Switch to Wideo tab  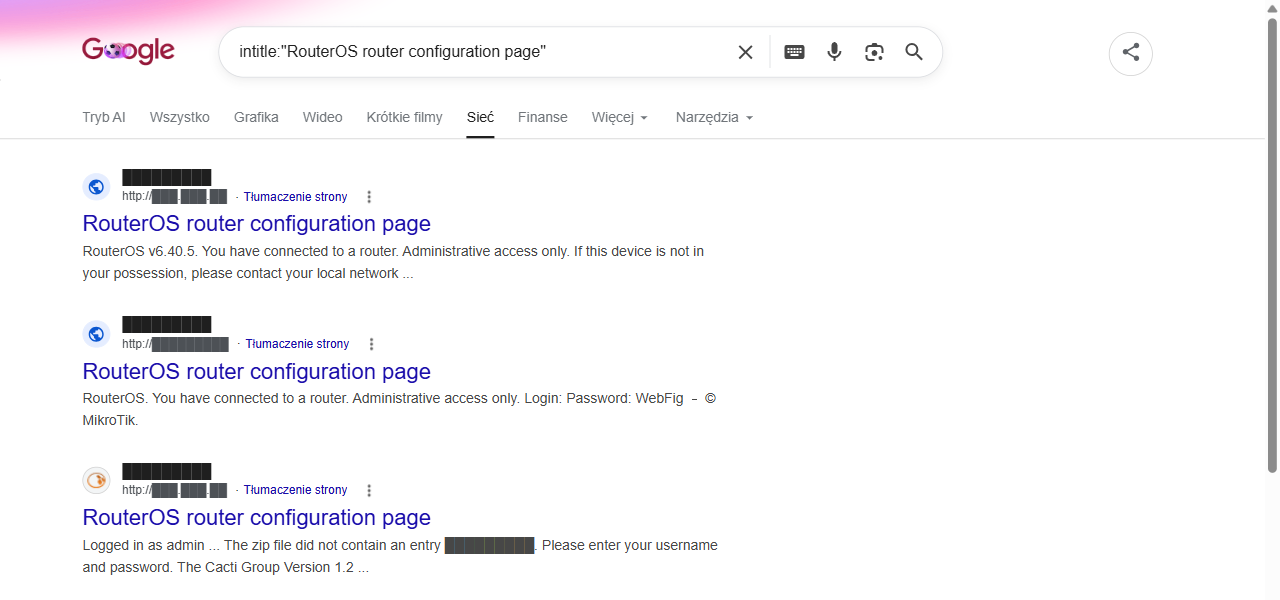[323, 117]
